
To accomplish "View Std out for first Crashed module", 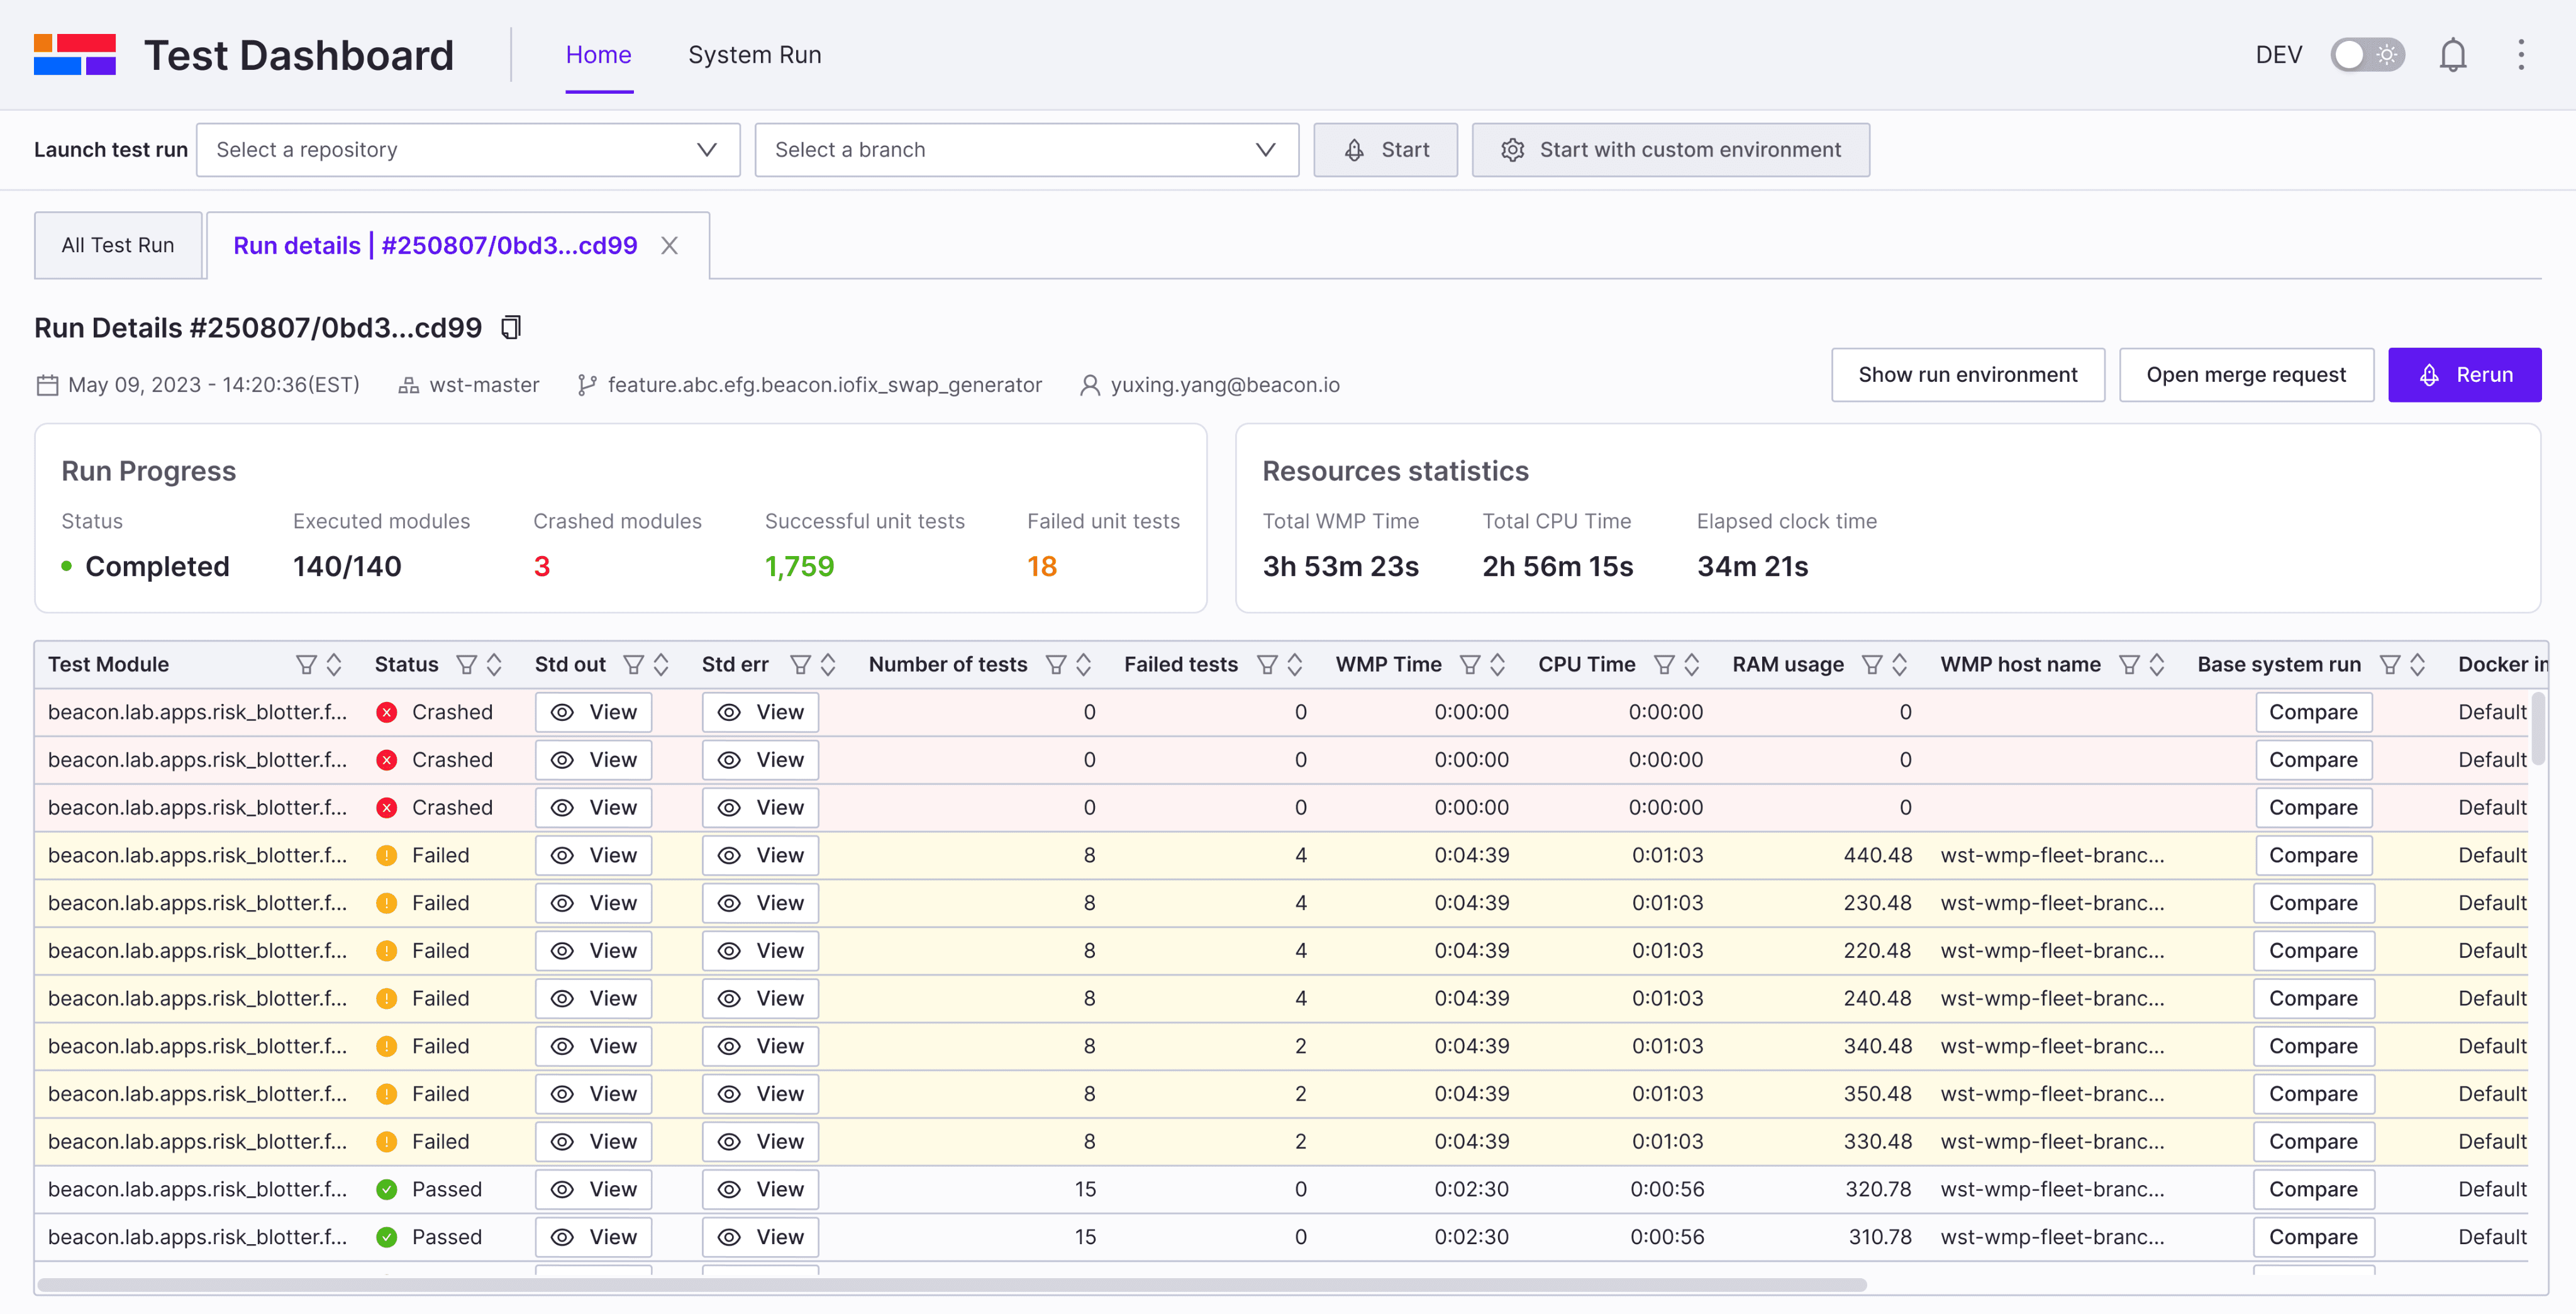I will coord(593,712).
